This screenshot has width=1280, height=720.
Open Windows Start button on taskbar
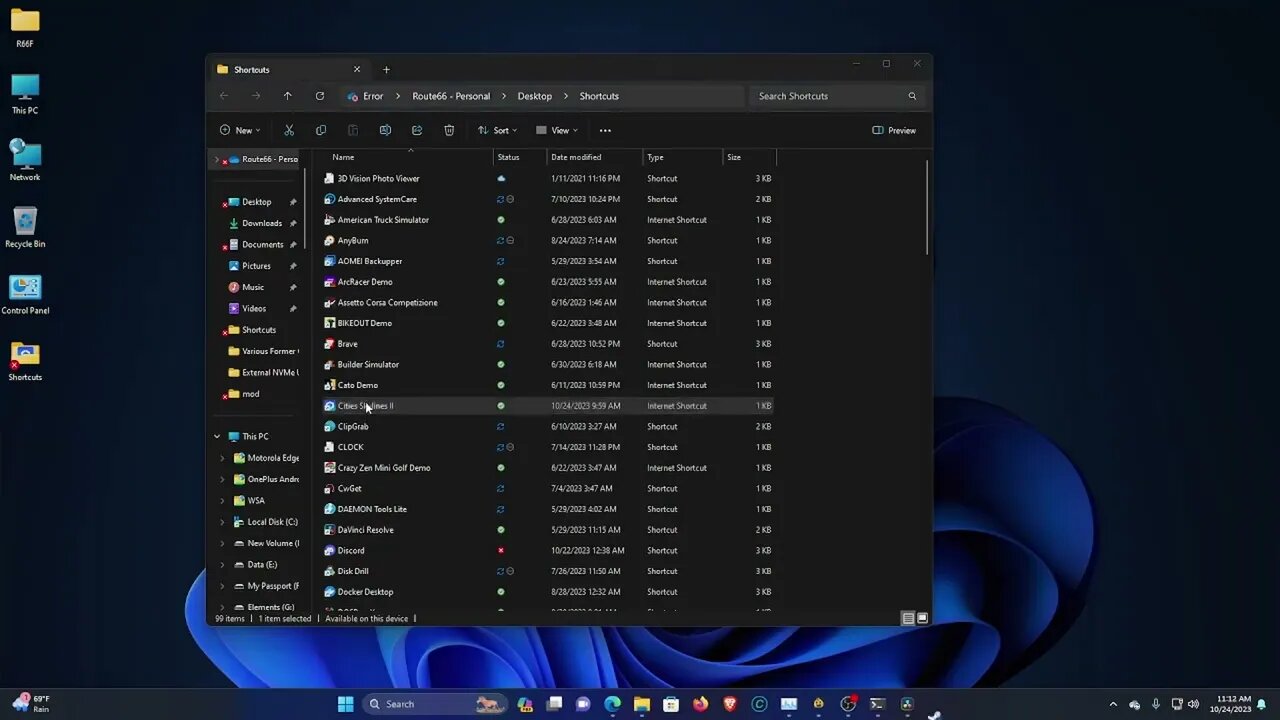pyautogui.click(x=346, y=704)
